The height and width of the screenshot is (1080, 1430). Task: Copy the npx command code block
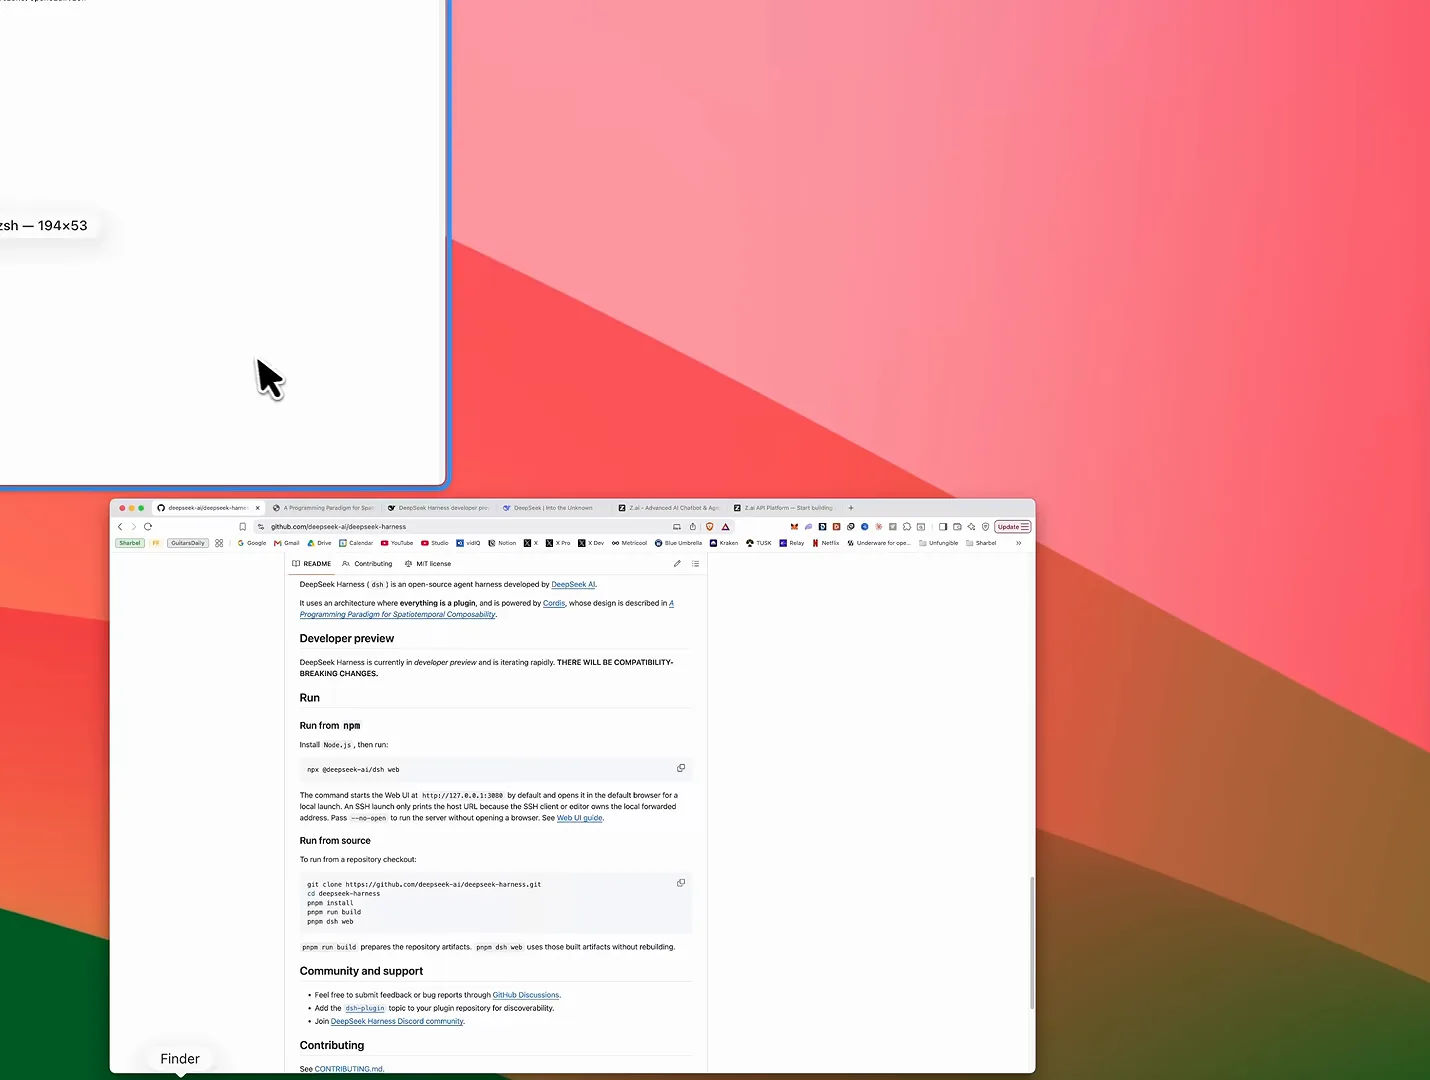pos(681,768)
